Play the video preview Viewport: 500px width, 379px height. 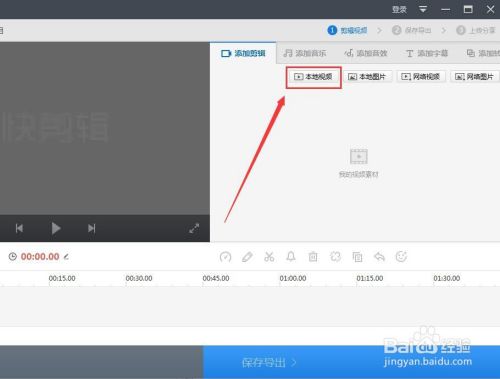pyautogui.click(x=56, y=228)
